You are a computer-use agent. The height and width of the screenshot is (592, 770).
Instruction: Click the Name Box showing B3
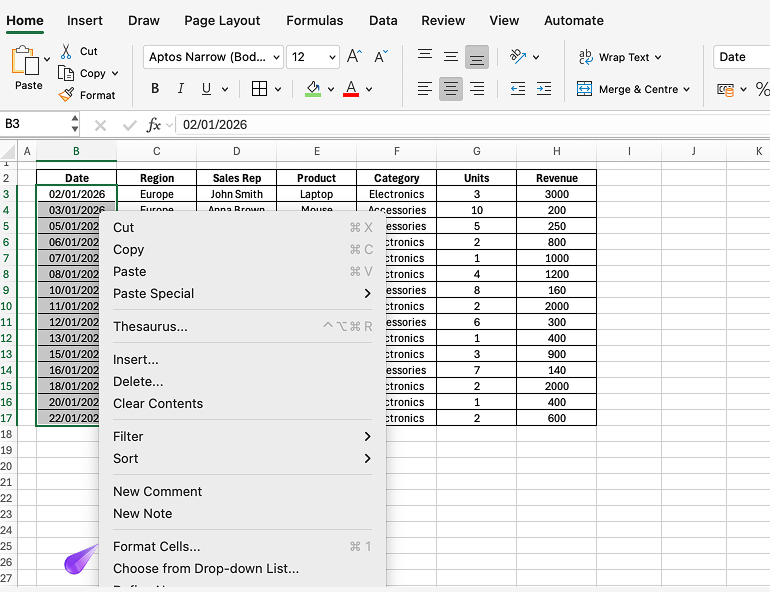pyautogui.click(x=35, y=125)
